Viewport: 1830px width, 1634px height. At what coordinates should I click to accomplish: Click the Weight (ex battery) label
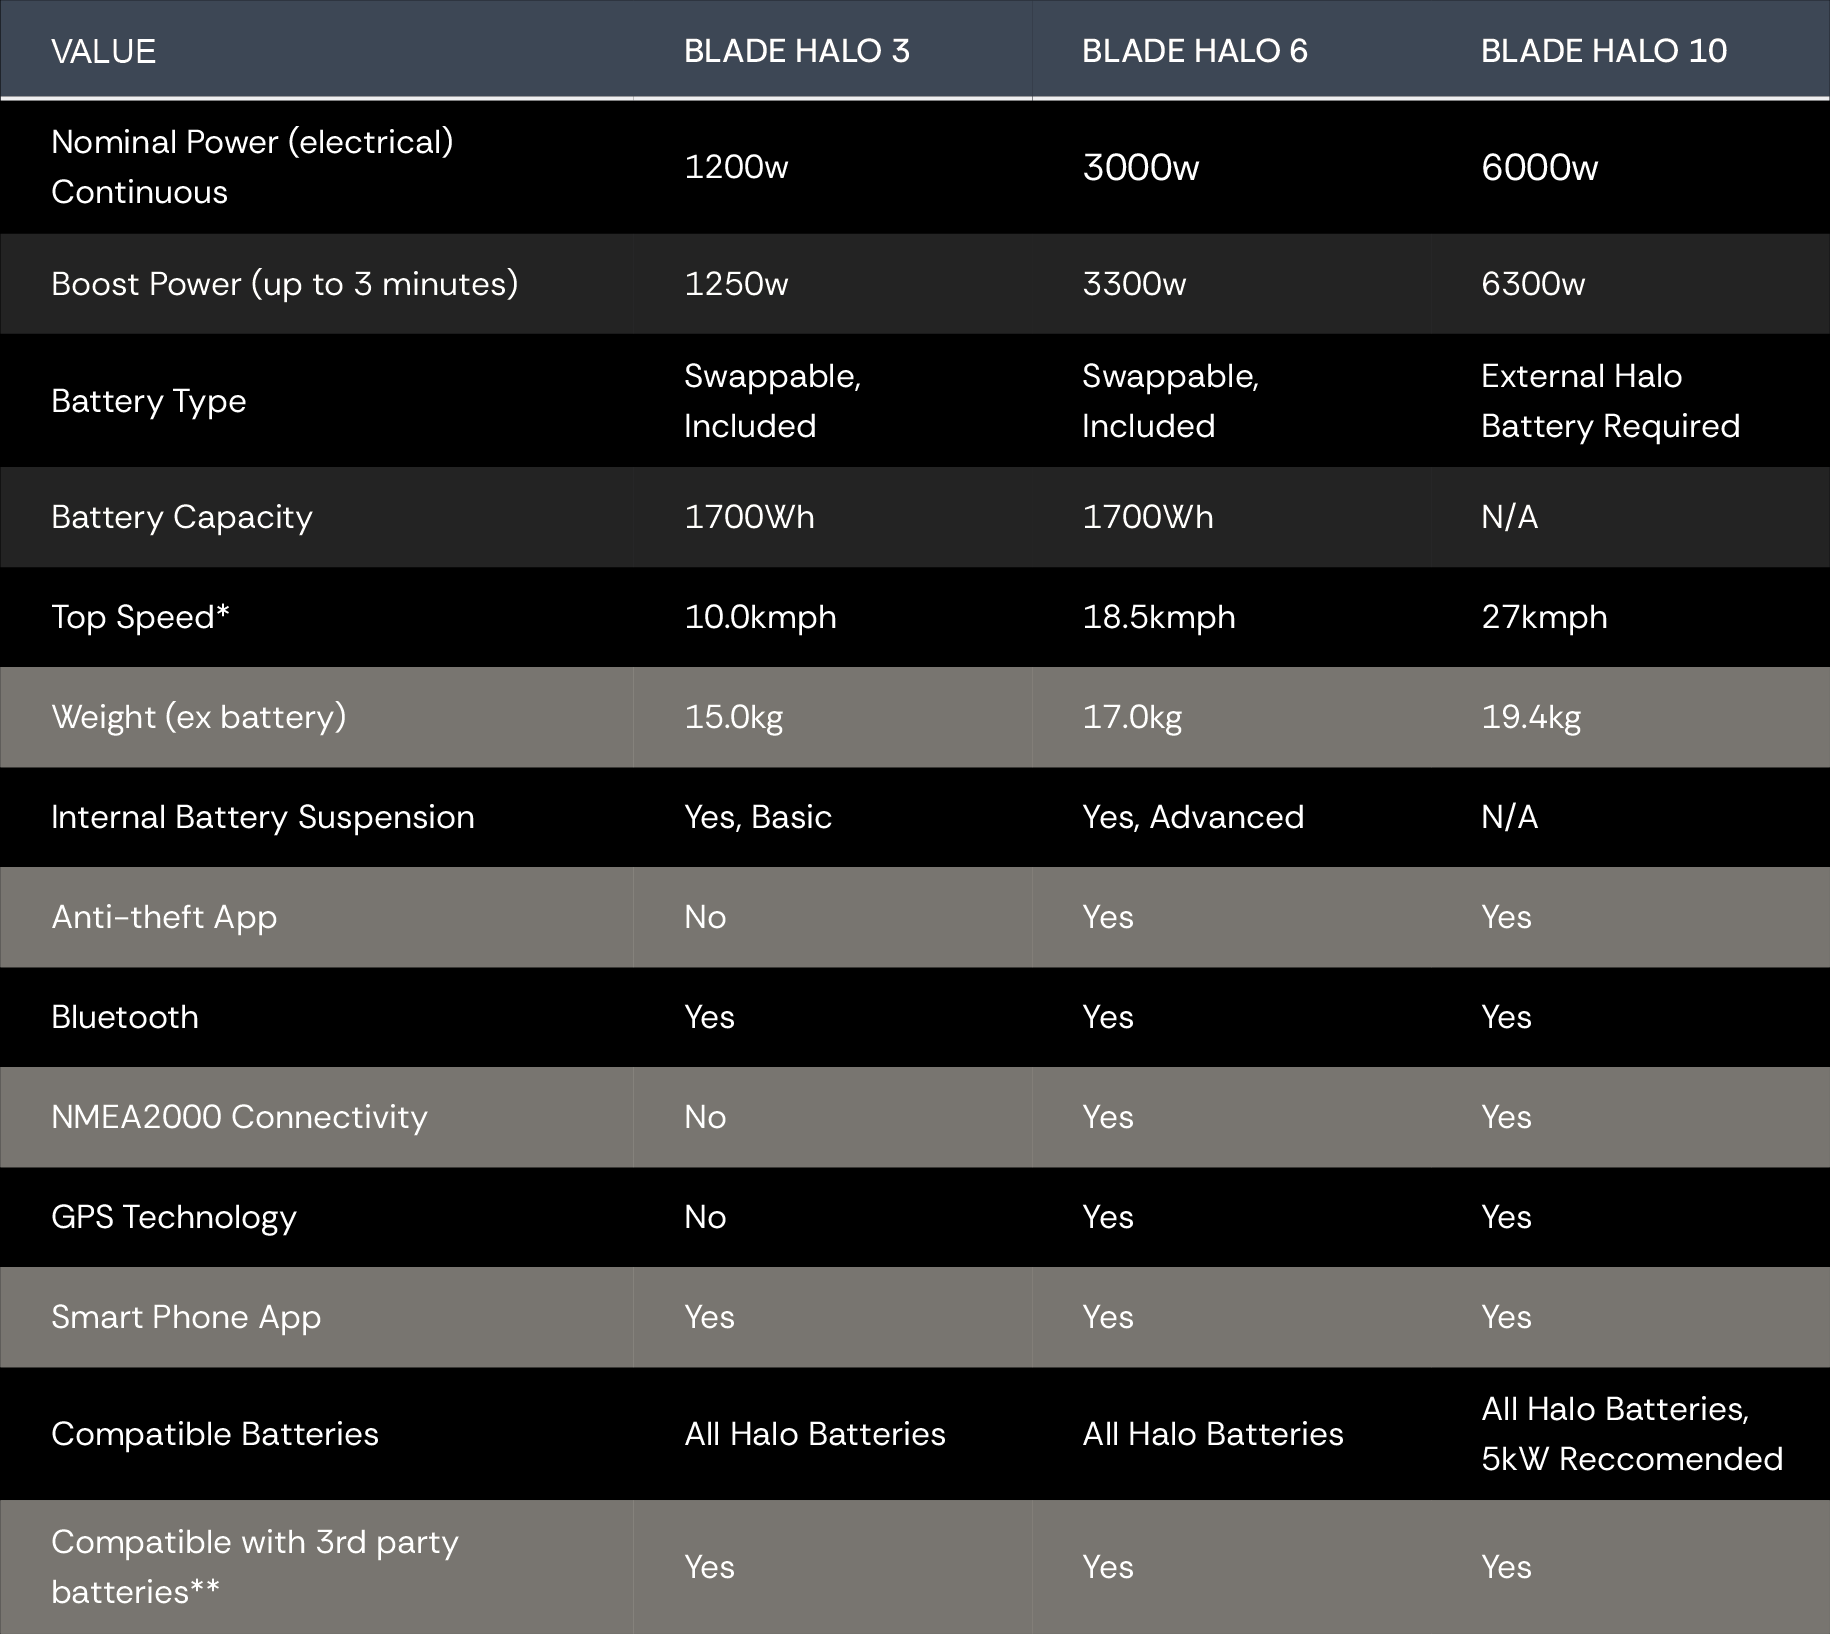199,717
